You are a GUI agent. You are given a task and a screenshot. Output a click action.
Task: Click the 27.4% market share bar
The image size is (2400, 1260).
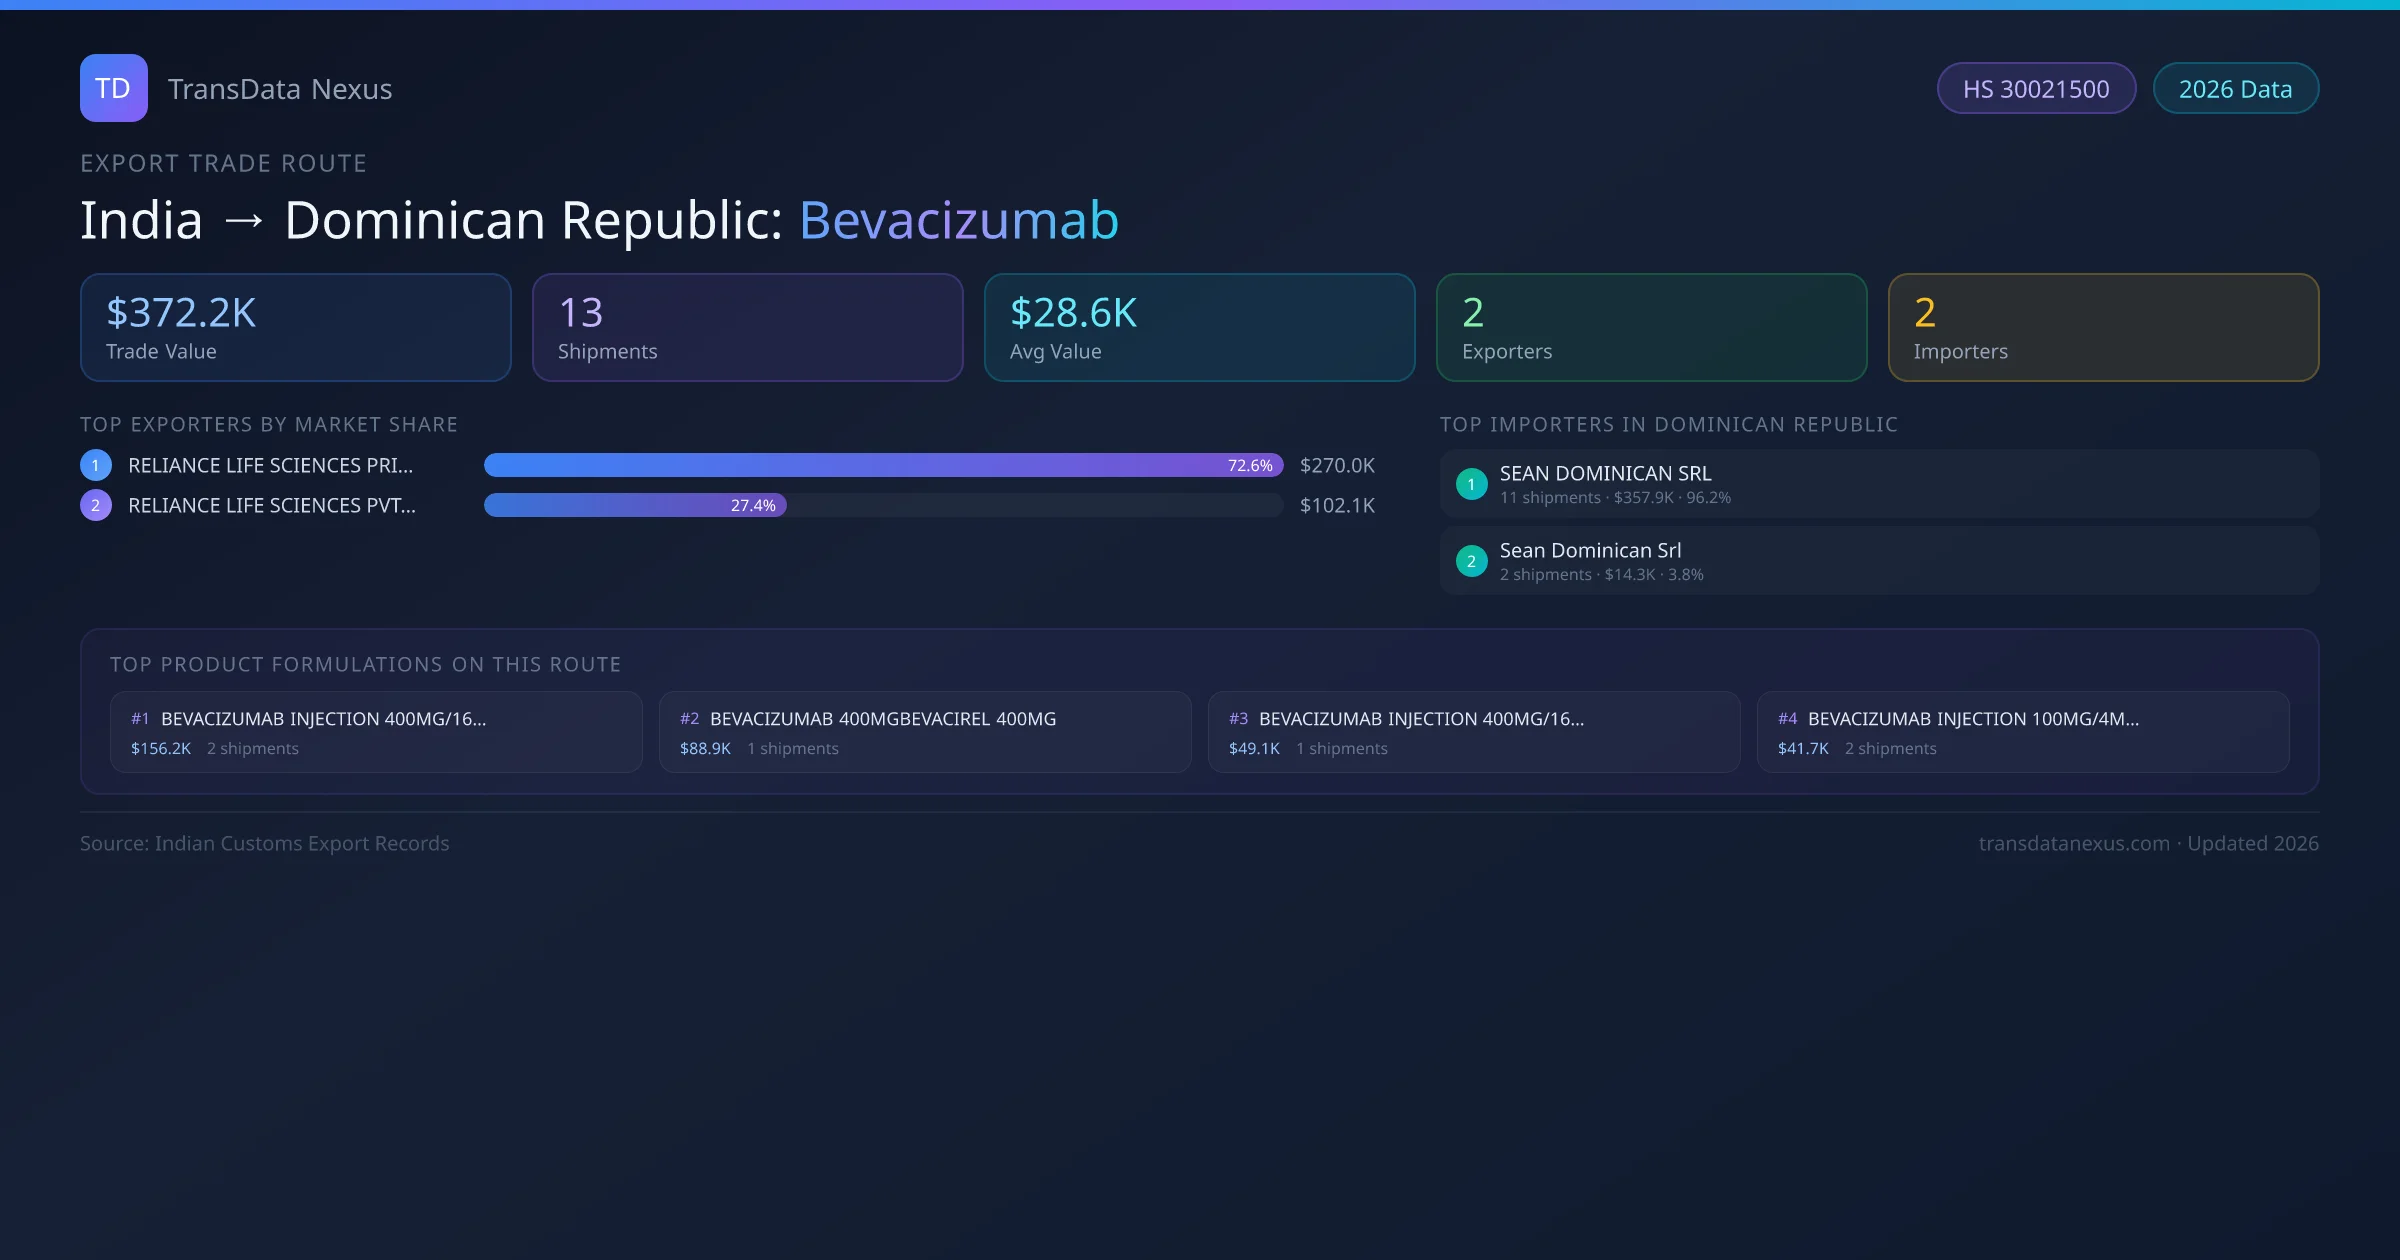(635, 505)
